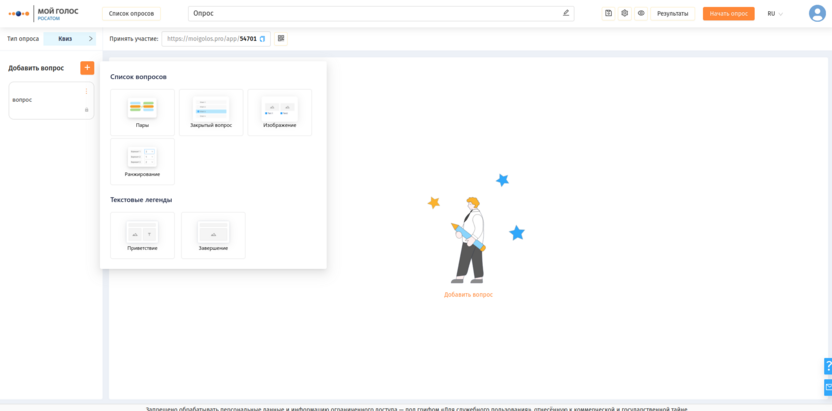Open the three-dot menu on вопрос card
The image size is (832, 411).
click(x=86, y=91)
